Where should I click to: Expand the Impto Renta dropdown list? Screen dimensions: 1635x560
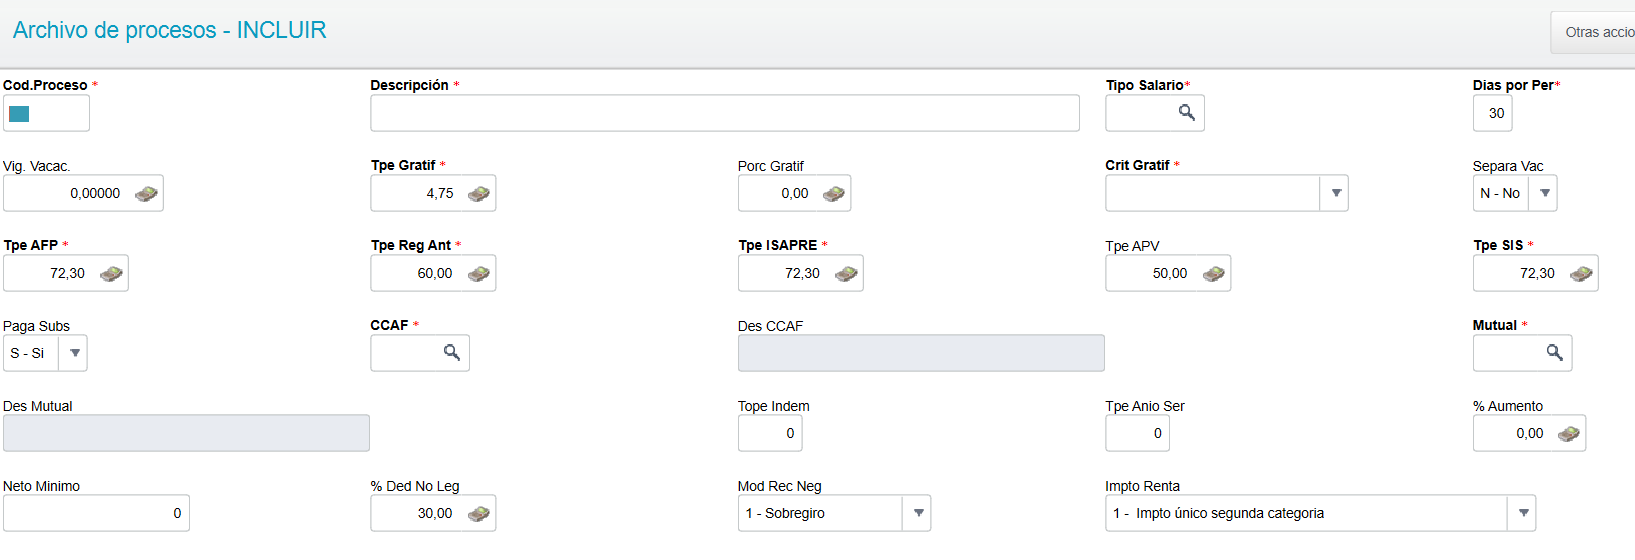[1522, 513]
